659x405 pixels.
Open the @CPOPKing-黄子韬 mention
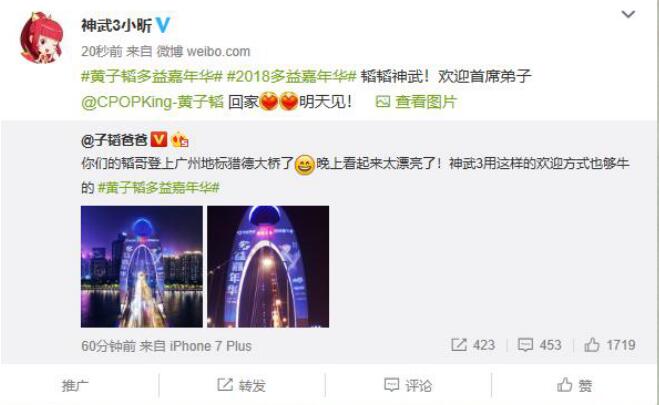152,102
